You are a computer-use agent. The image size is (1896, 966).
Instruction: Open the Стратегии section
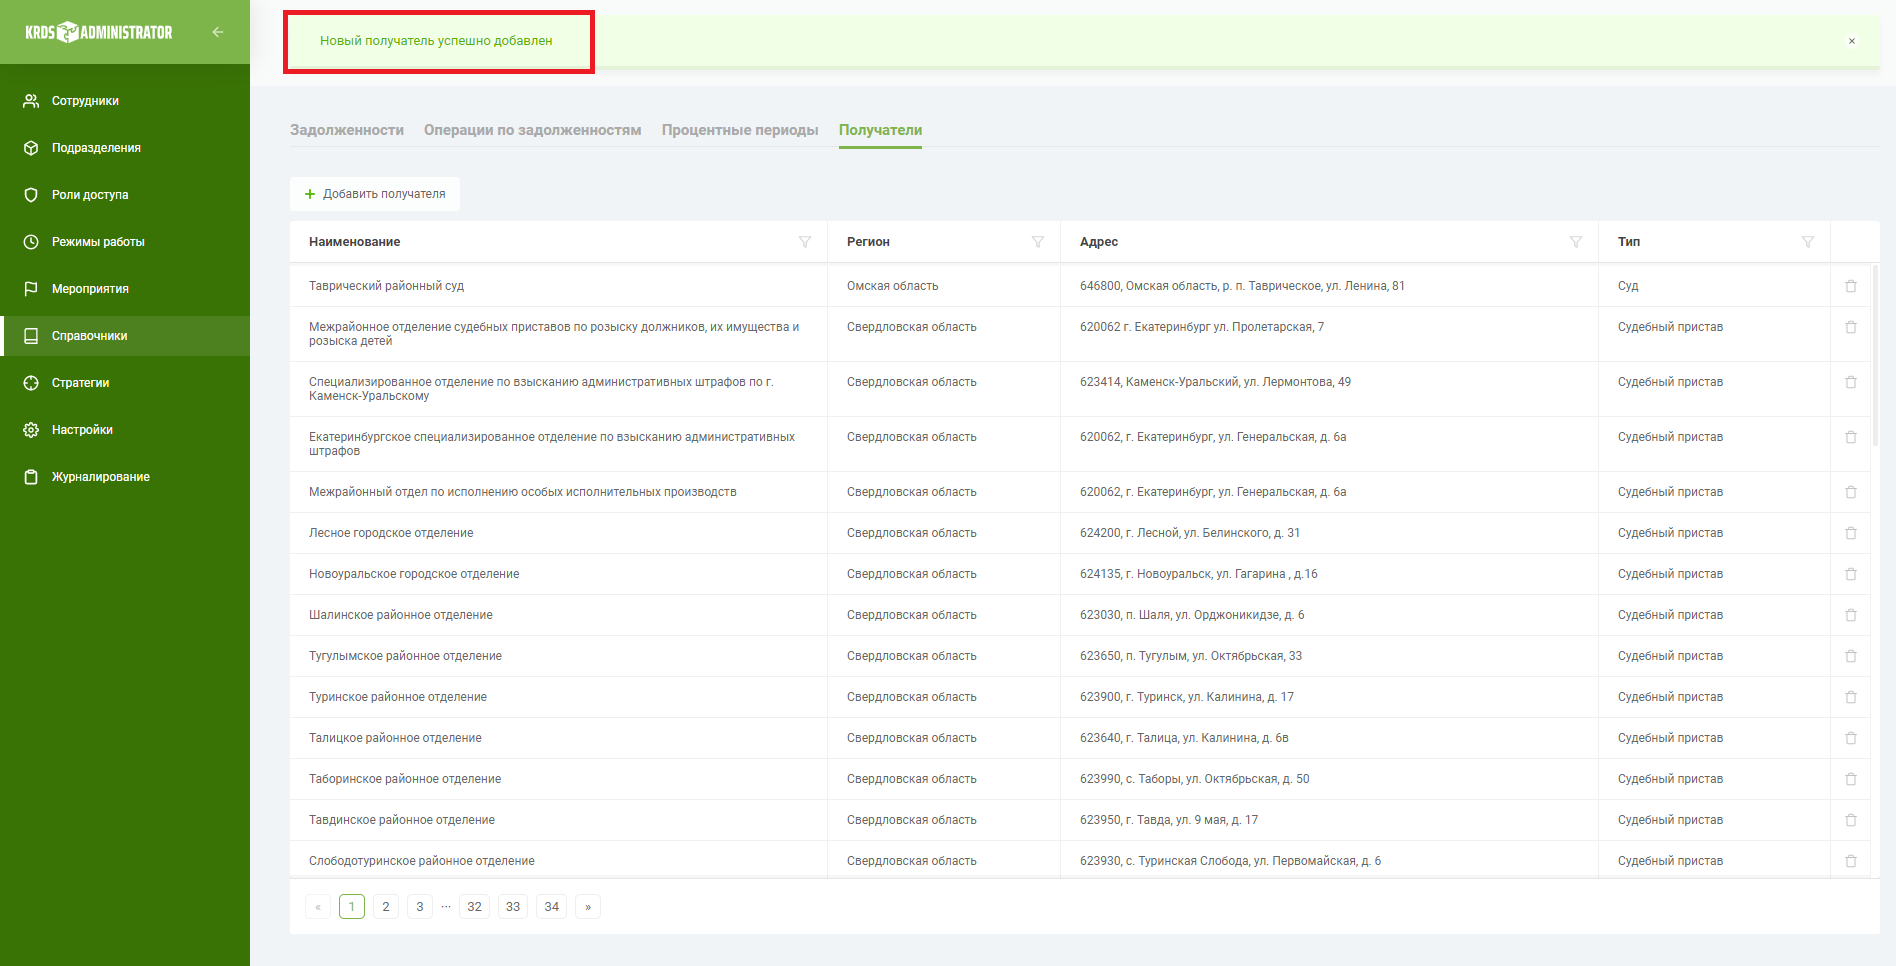[x=125, y=383]
